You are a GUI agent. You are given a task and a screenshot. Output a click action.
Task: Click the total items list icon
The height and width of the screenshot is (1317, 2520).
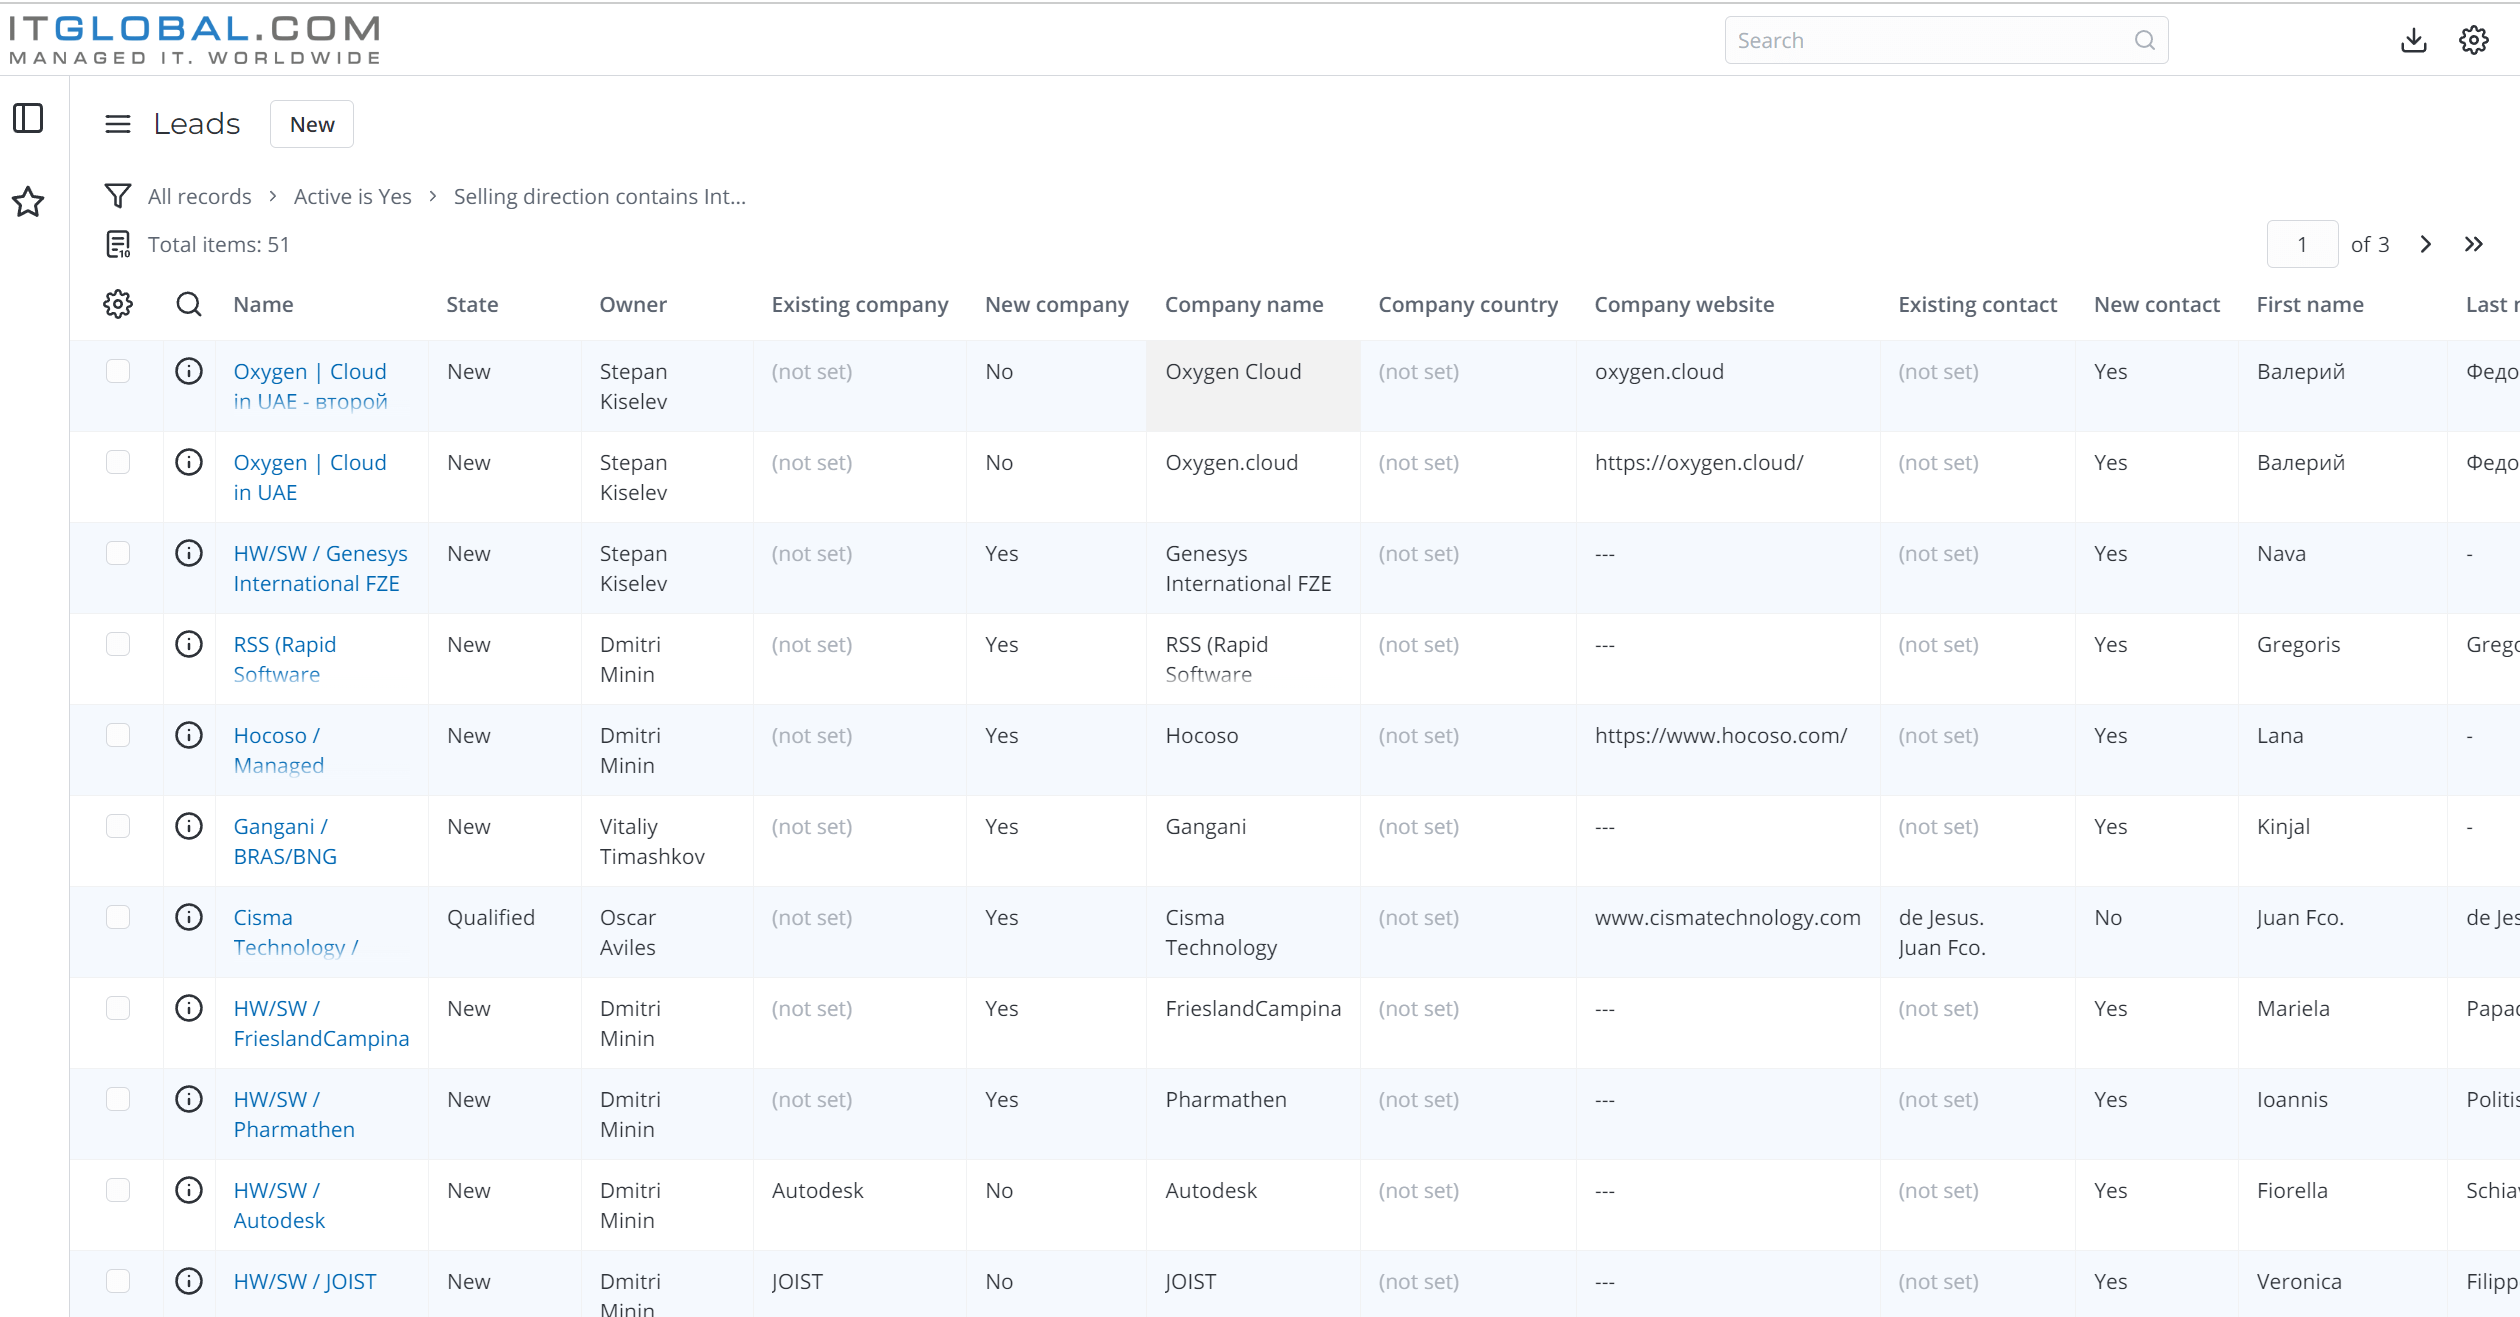[x=118, y=244]
